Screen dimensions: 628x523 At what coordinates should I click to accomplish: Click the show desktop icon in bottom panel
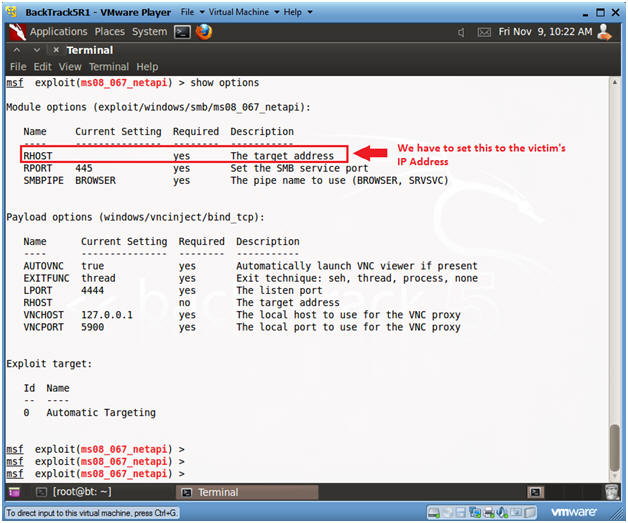click(x=14, y=492)
